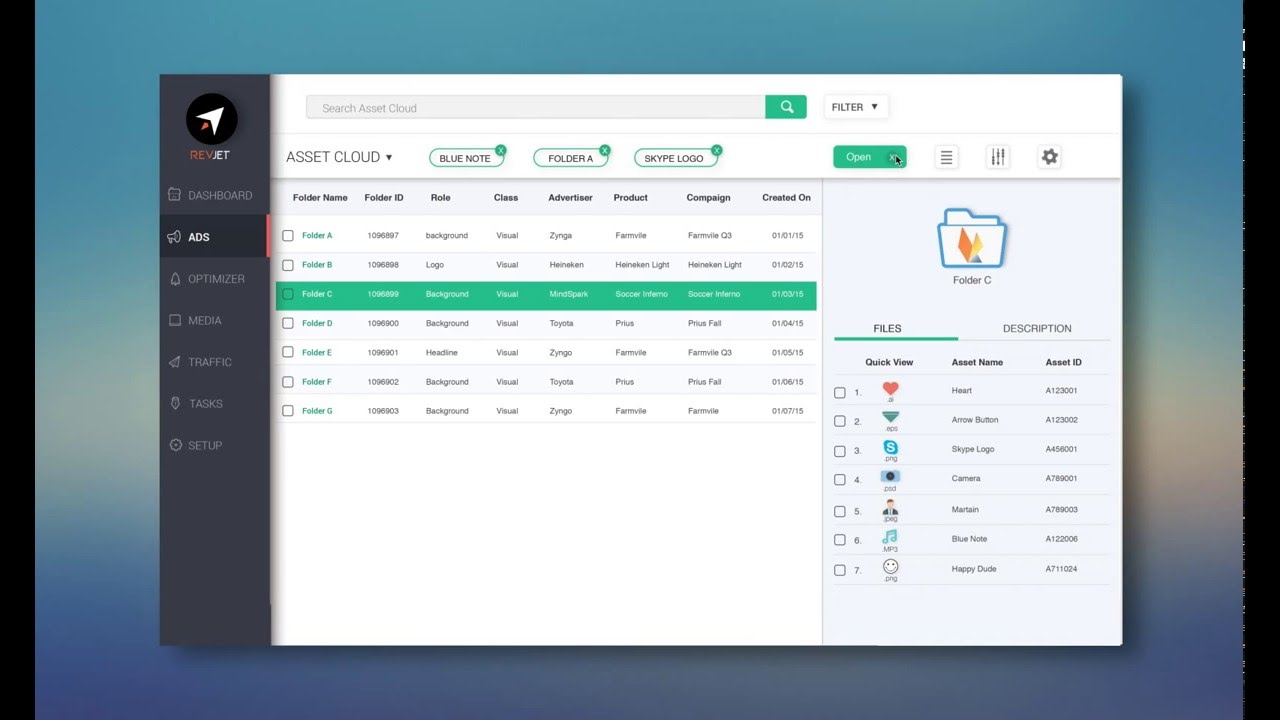Viewport: 1280px width, 720px height.
Task: Tick checkbox for file 5 Martain
Action: pos(840,511)
